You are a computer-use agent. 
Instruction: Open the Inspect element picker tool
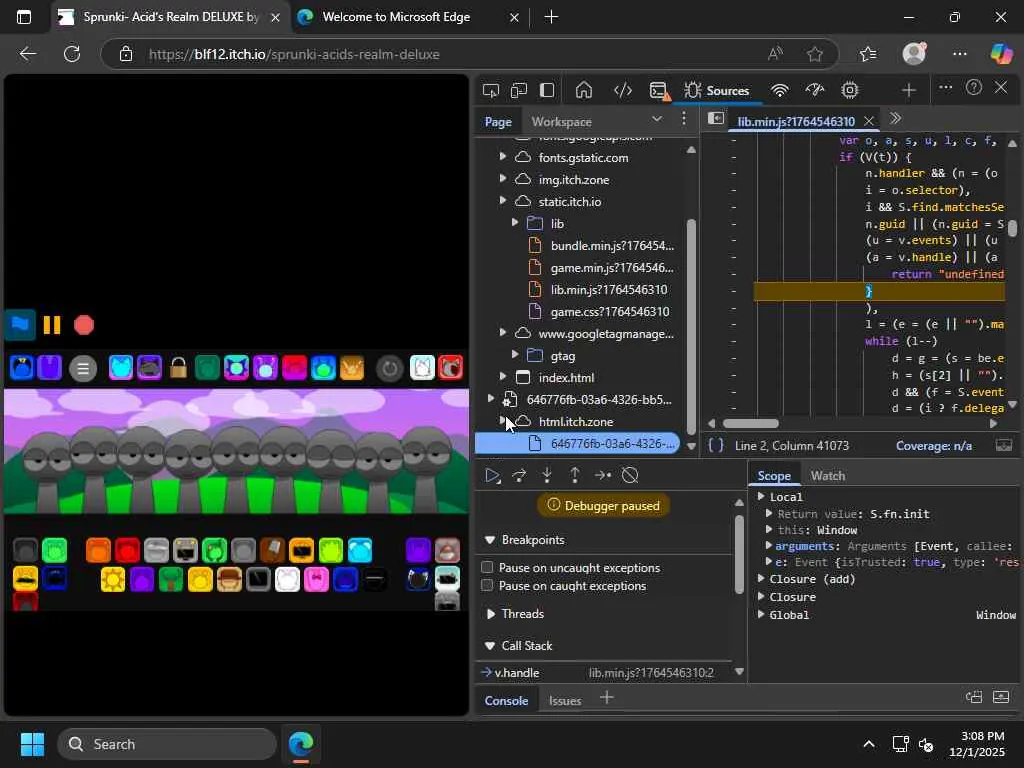(x=491, y=90)
